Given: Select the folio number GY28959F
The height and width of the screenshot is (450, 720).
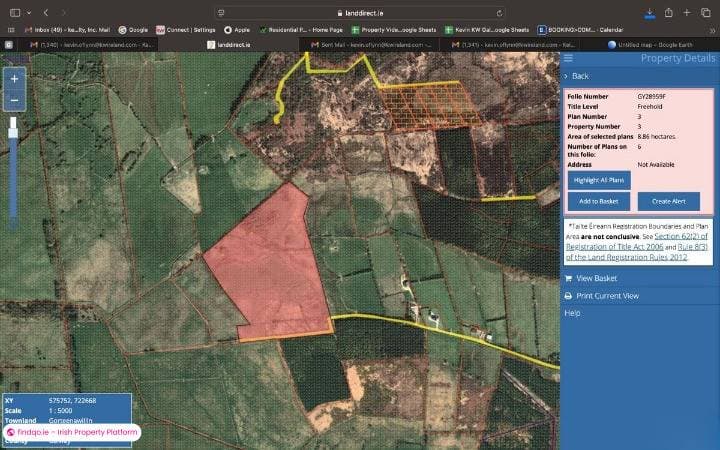Looking at the screenshot, I should 651,96.
